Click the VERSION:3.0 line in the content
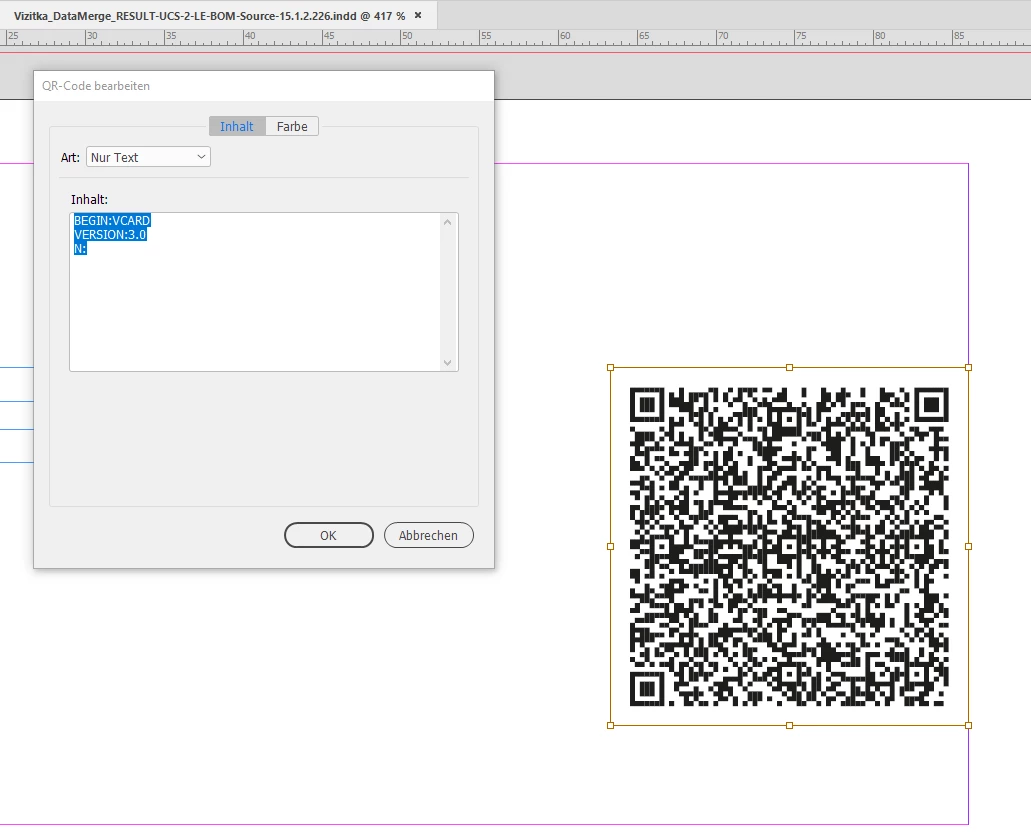The image size is (1031, 838). [110, 235]
